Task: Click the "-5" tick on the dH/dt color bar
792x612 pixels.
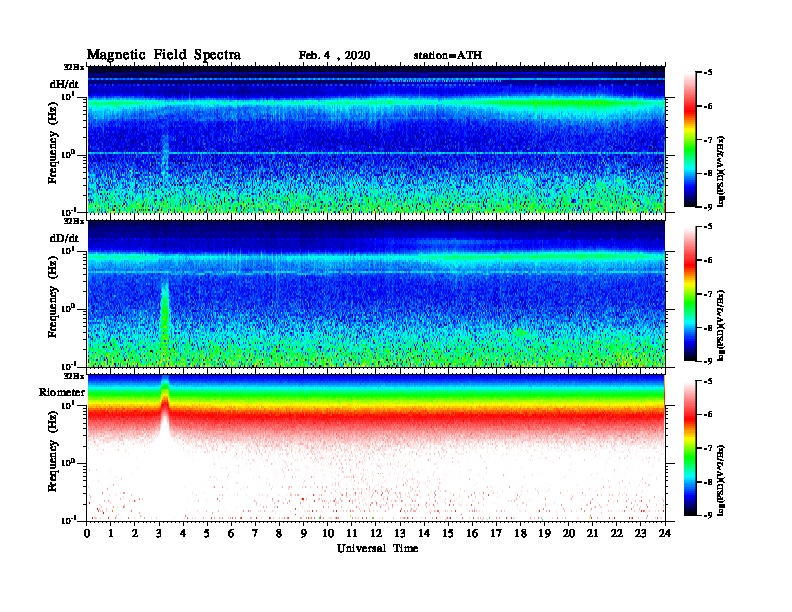Action: (x=708, y=73)
